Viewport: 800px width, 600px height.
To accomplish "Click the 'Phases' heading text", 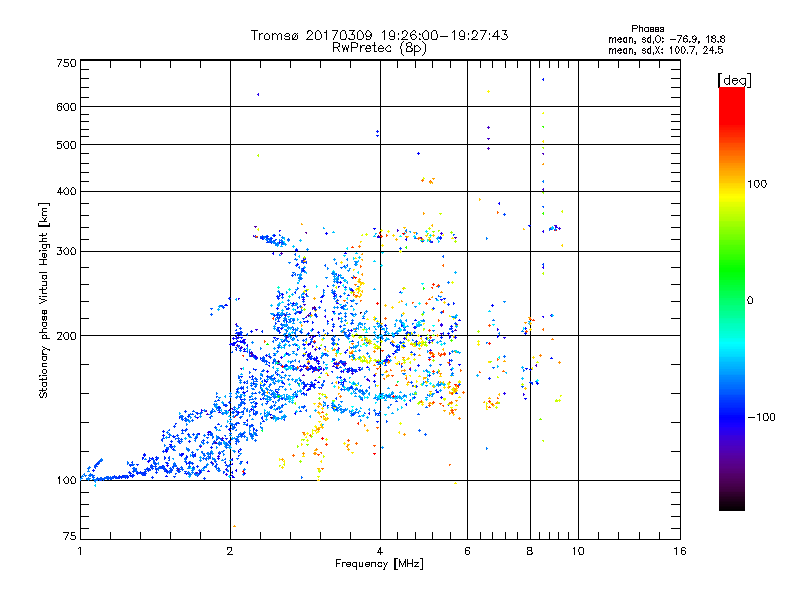I will (647, 29).
